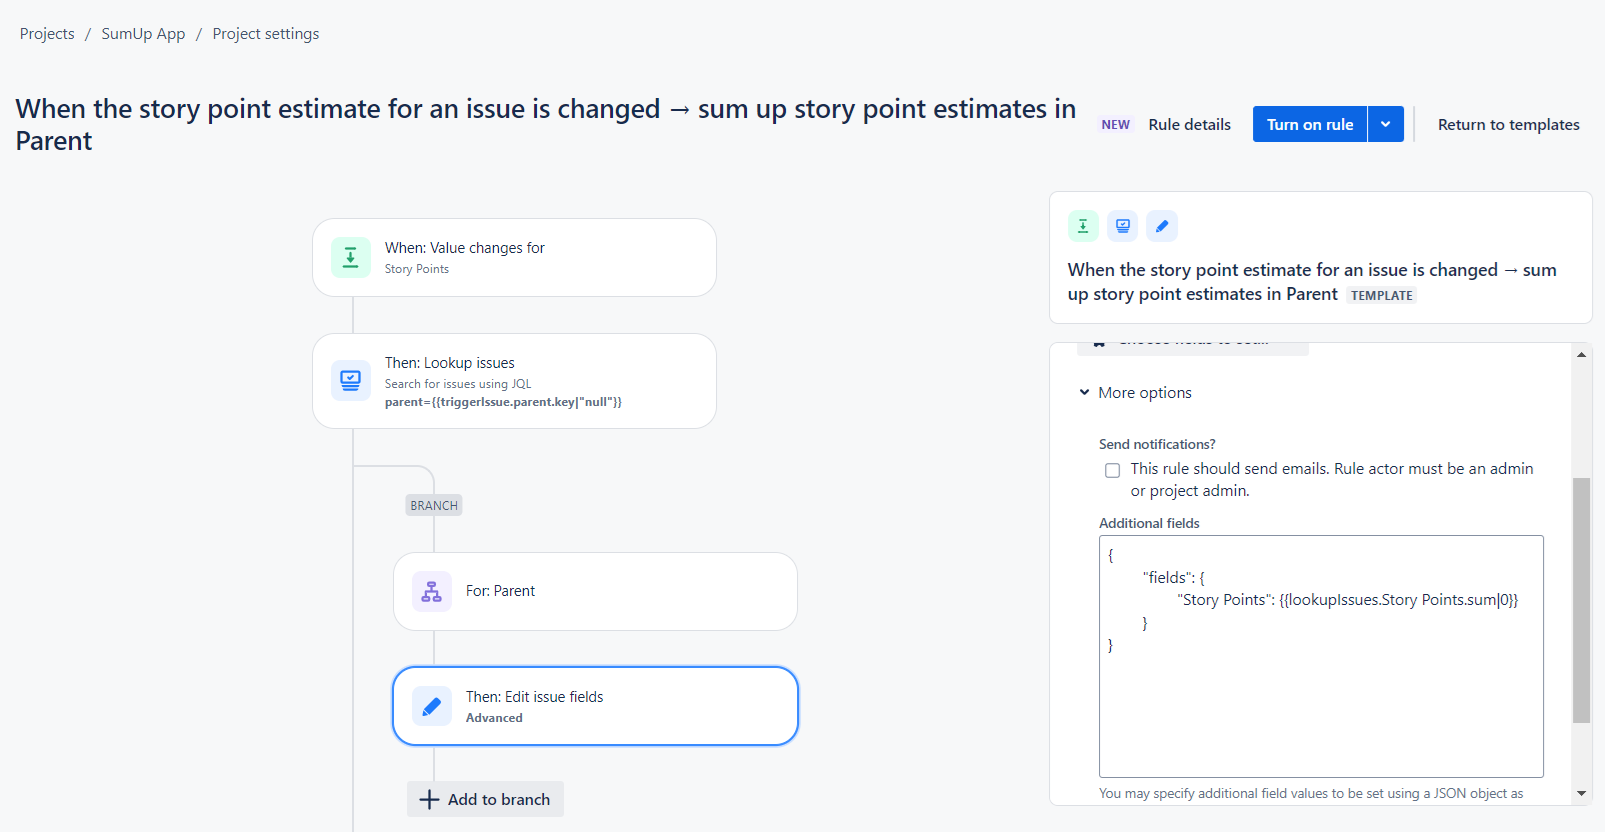Follow the Return to templates link
This screenshot has height=832, width=1605.
[x=1508, y=124]
